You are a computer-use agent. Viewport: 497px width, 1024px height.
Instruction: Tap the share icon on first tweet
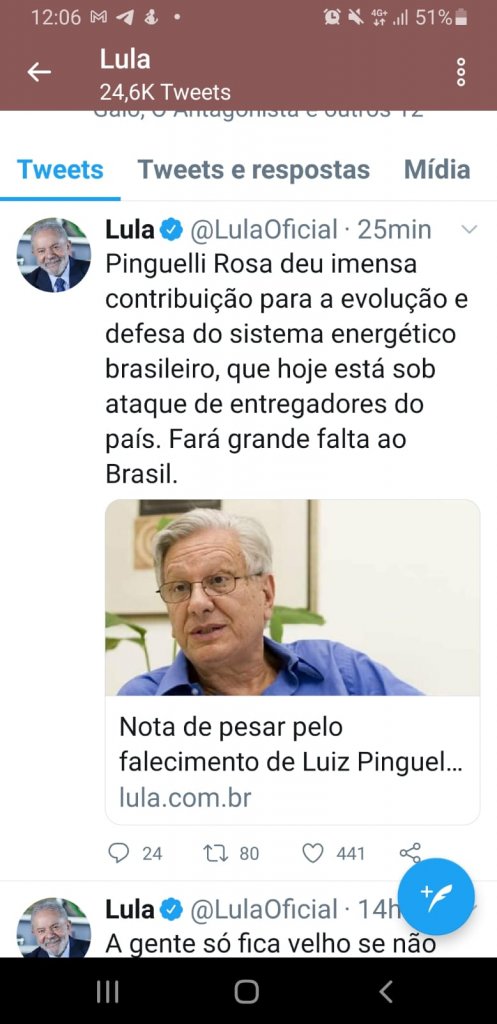410,852
